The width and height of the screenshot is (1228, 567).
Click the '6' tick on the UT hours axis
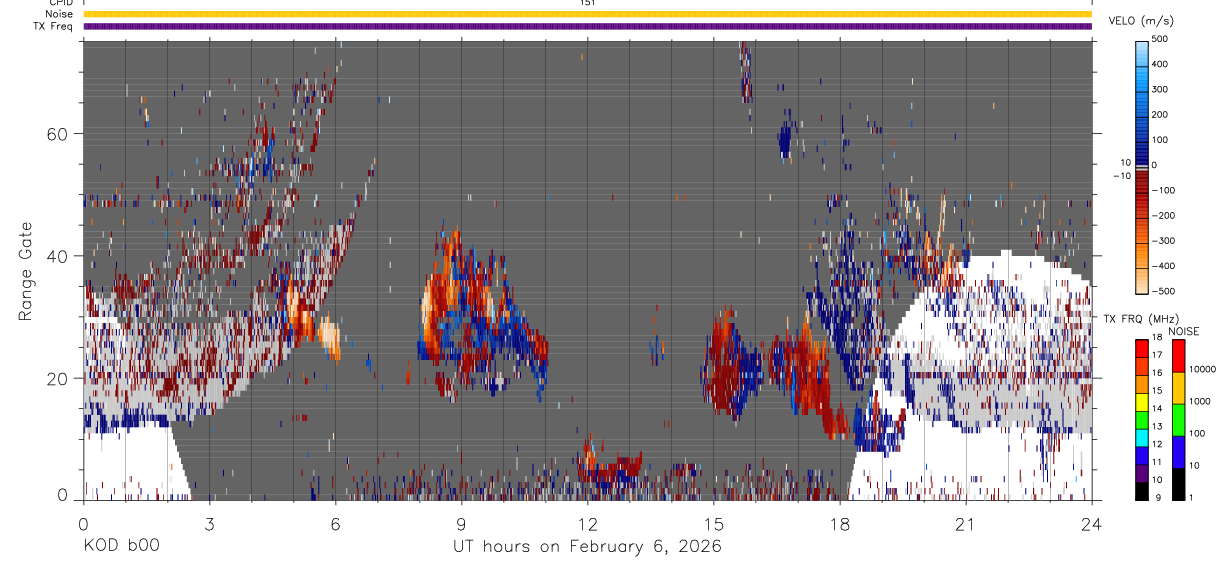click(x=335, y=524)
